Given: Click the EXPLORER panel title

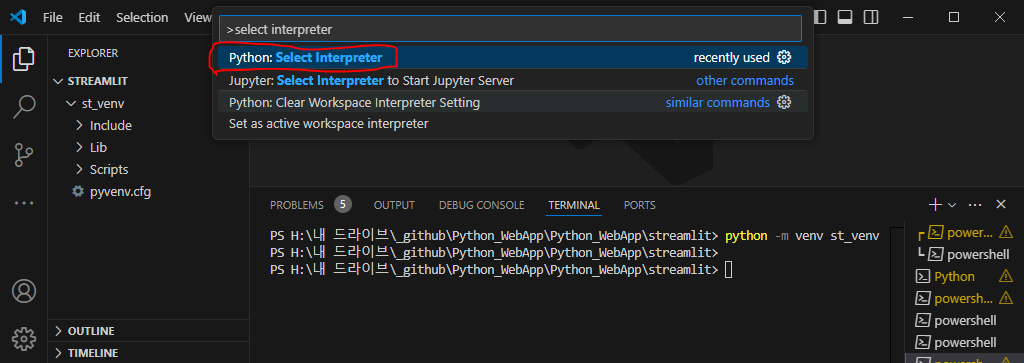Looking at the screenshot, I should (93, 54).
